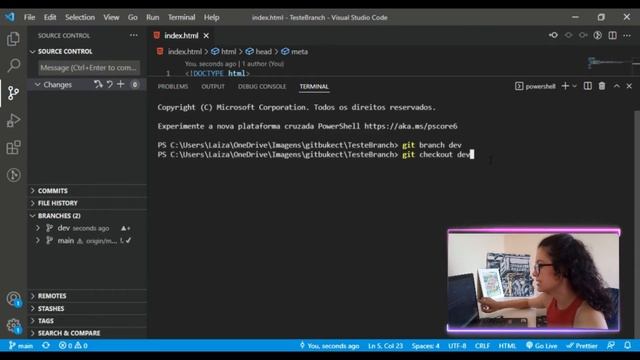Switch to the DEBUG CONSOLE tab
This screenshot has height=360, width=640.
pos(262,87)
